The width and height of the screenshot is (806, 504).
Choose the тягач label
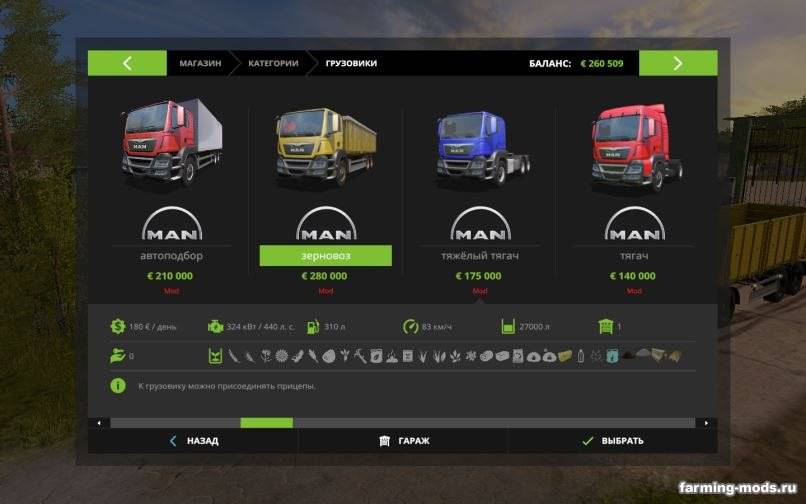click(x=634, y=256)
